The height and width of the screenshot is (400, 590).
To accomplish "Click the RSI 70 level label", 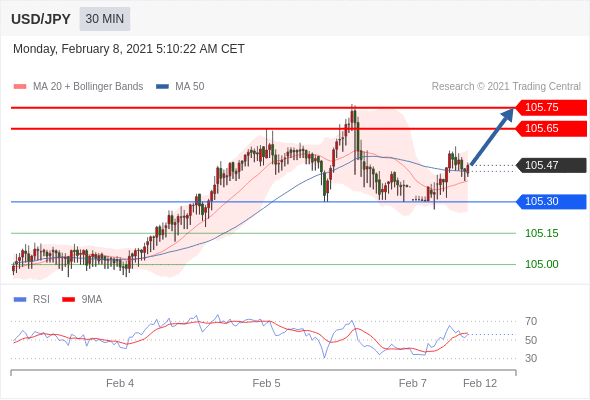I will coord(531,321).
